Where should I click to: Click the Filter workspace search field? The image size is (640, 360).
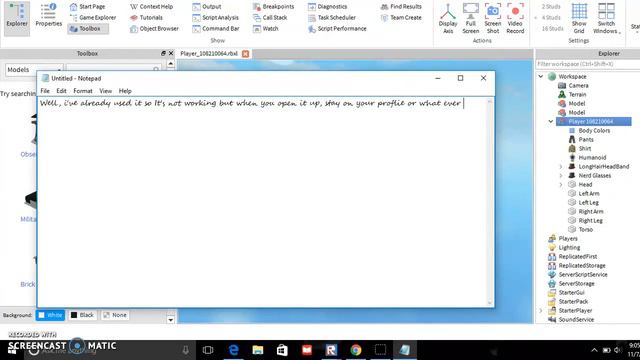coord(588,64)
